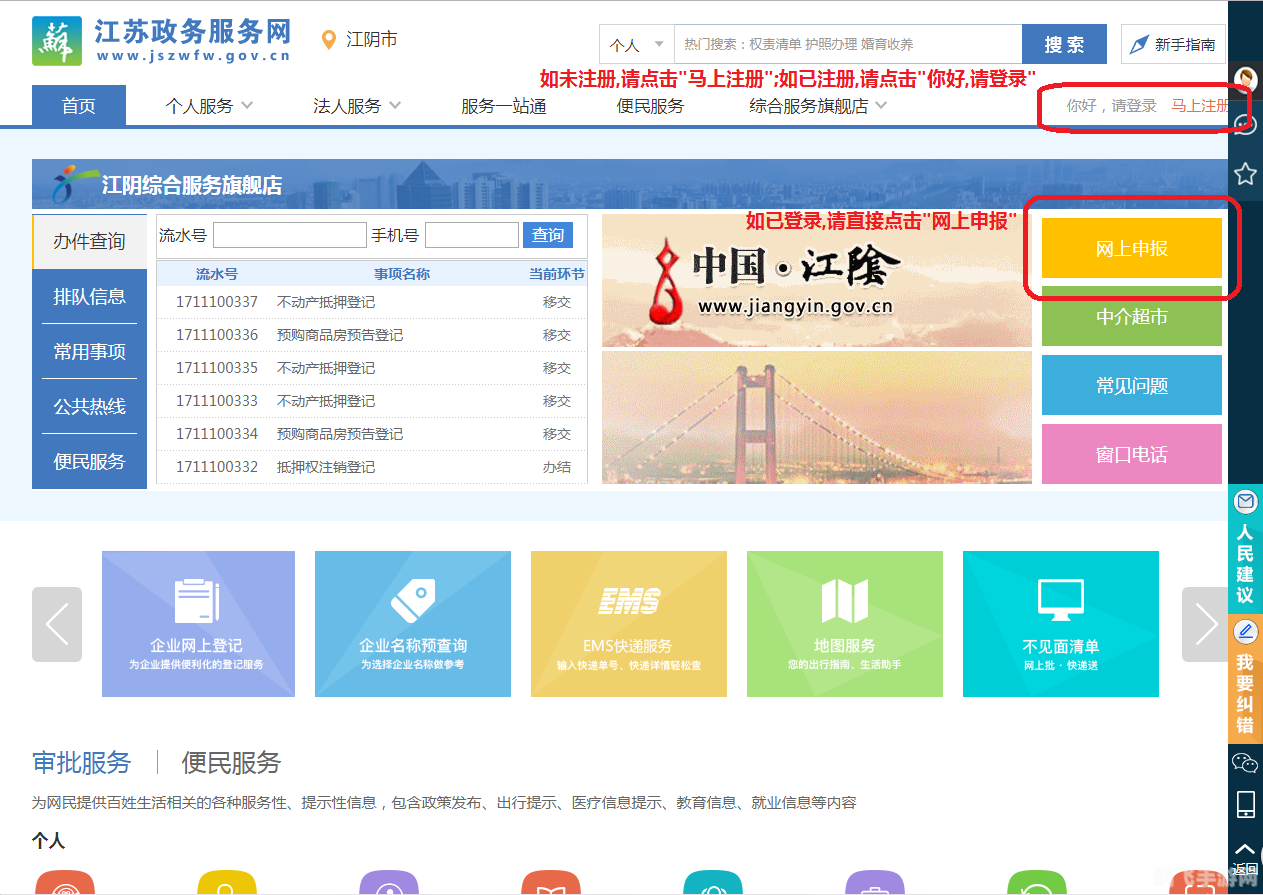Click the 苏 logo of 江苏政务服务网
The image size is (1263, 895).
point(57,39)
